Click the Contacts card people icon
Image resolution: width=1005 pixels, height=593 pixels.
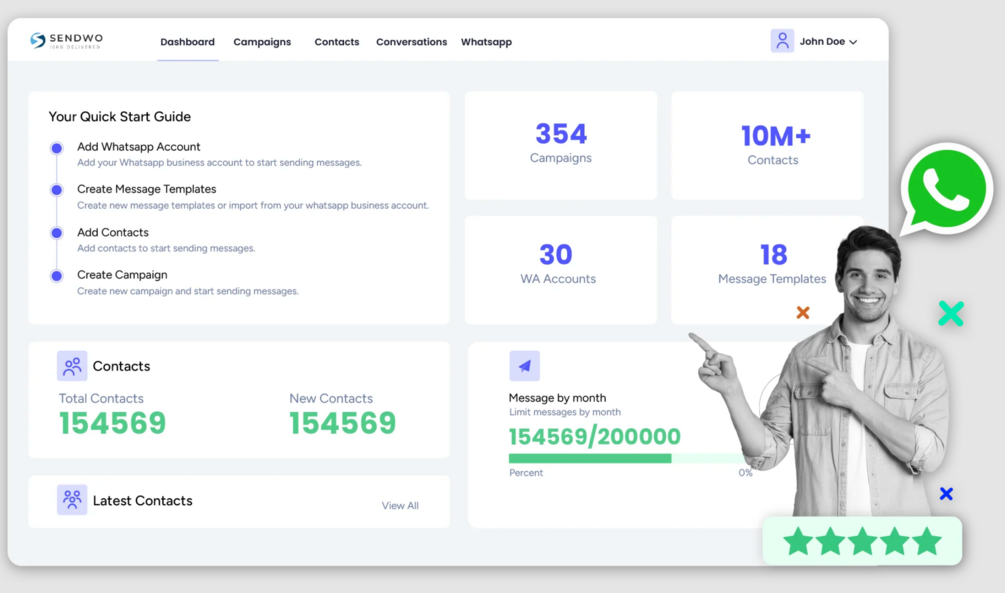point(72,366)
